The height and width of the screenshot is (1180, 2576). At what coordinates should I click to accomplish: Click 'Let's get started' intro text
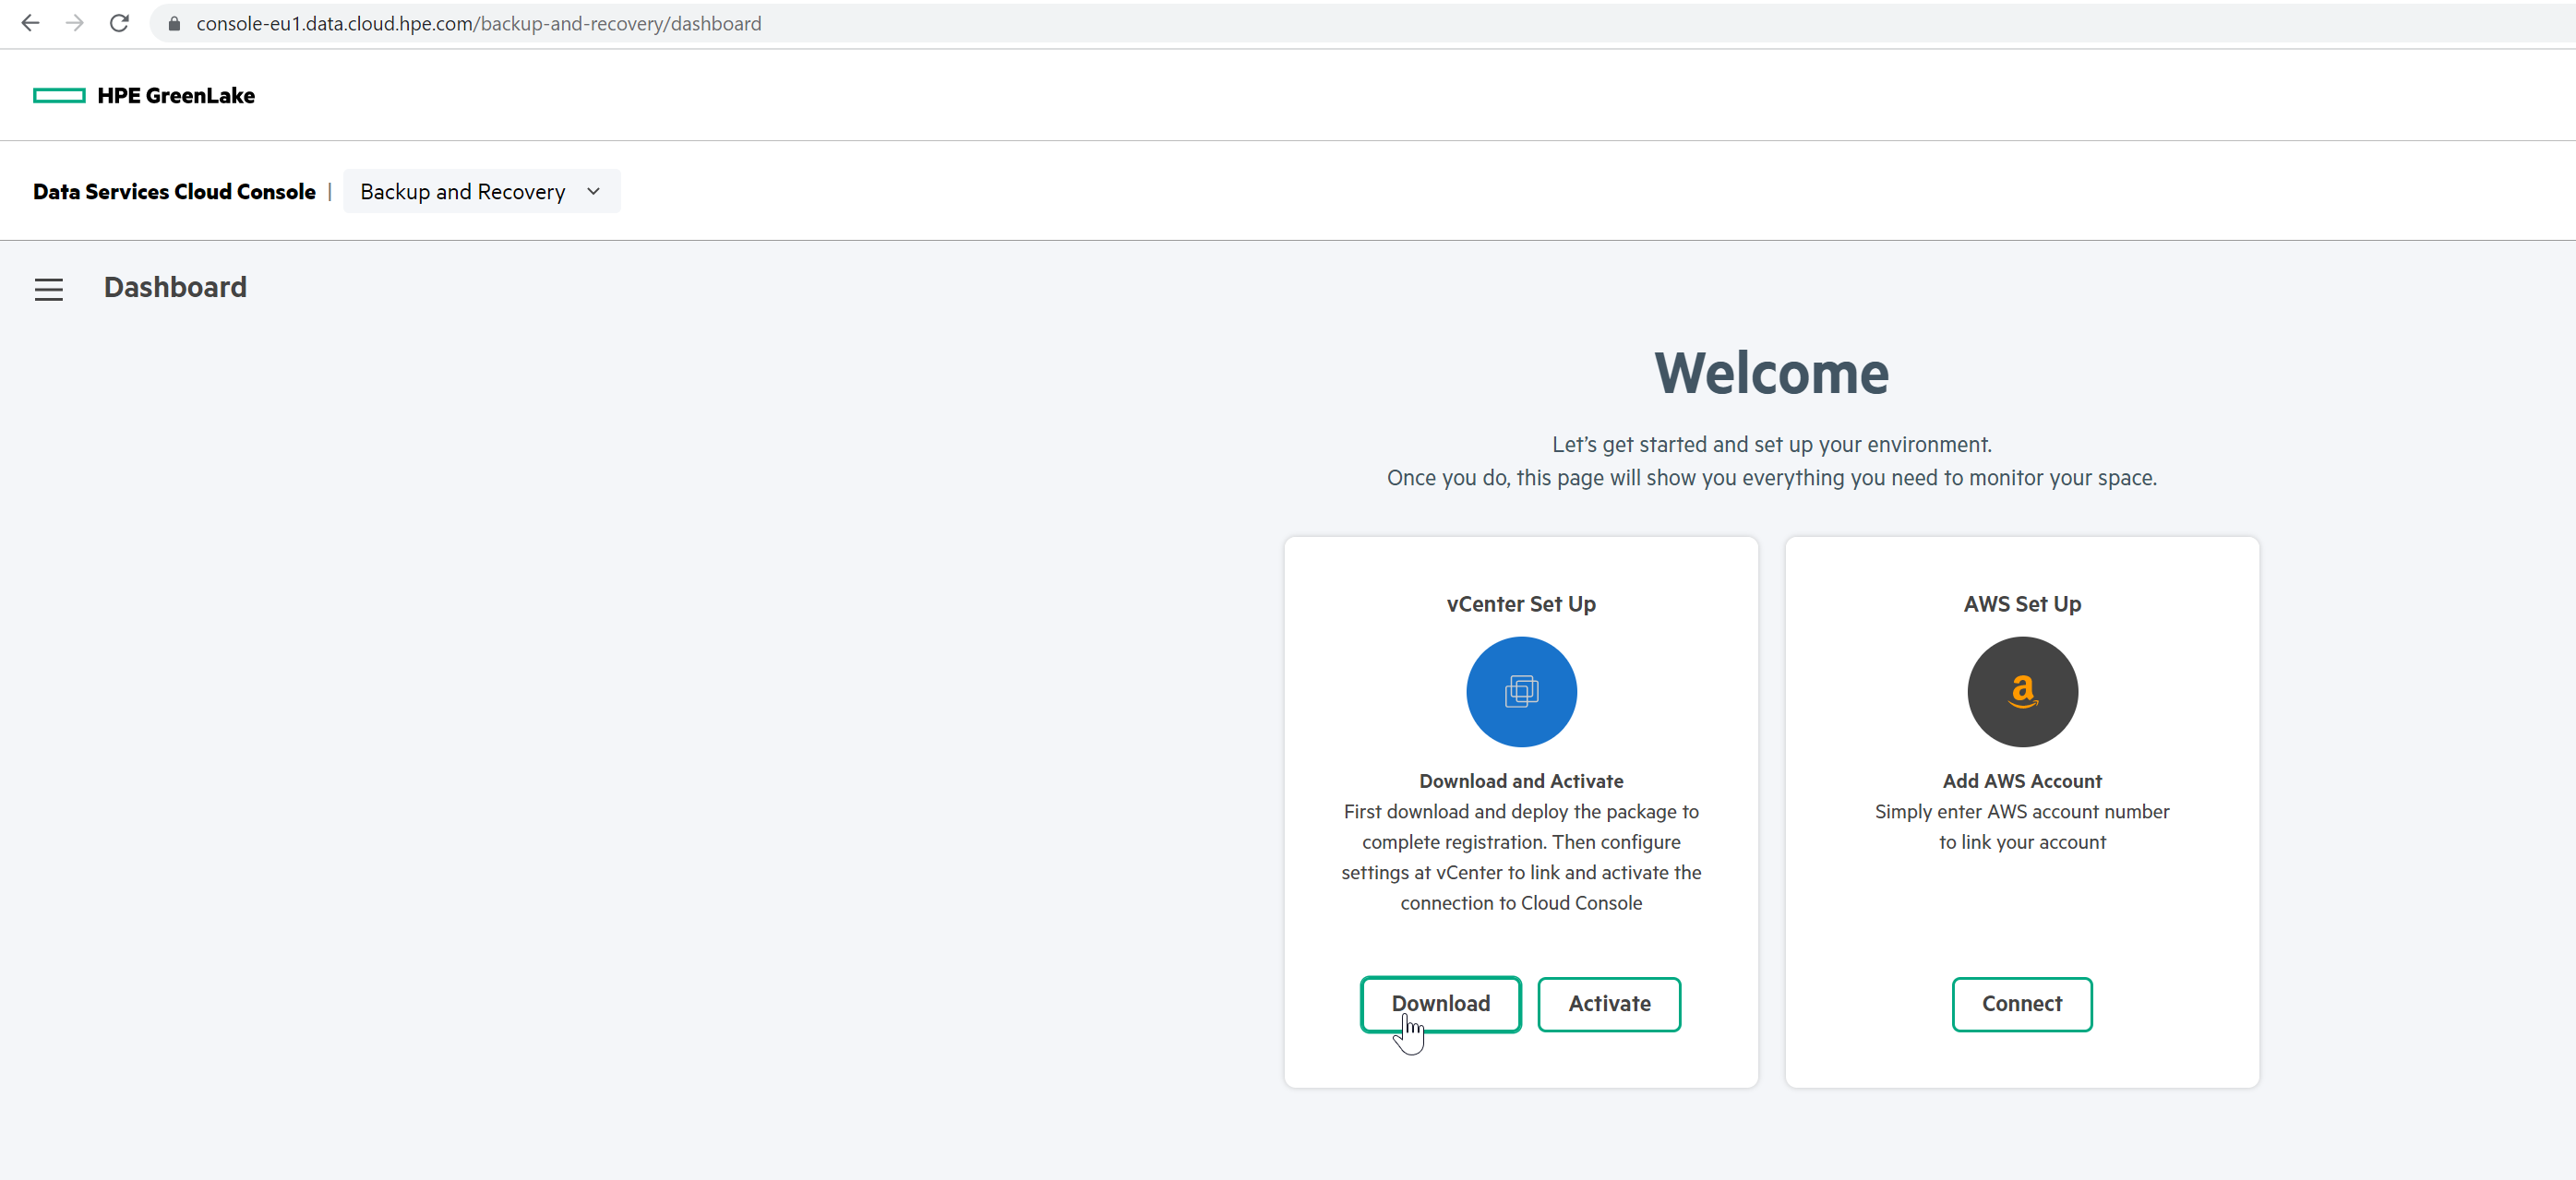click(x=1771, y=444)
